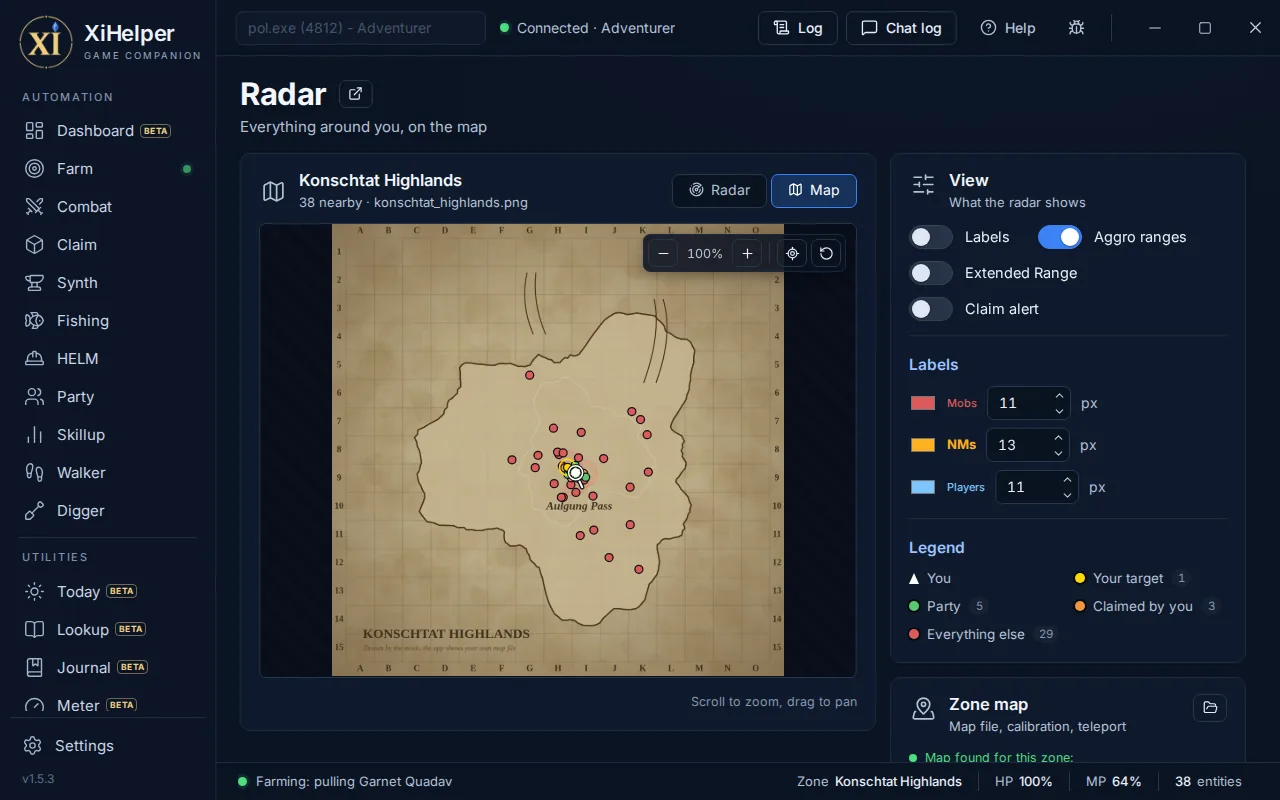The width and height of the screenshot is (1280, 800).
Task: Select Digger in the sidebar
Action: pos(107,511)
